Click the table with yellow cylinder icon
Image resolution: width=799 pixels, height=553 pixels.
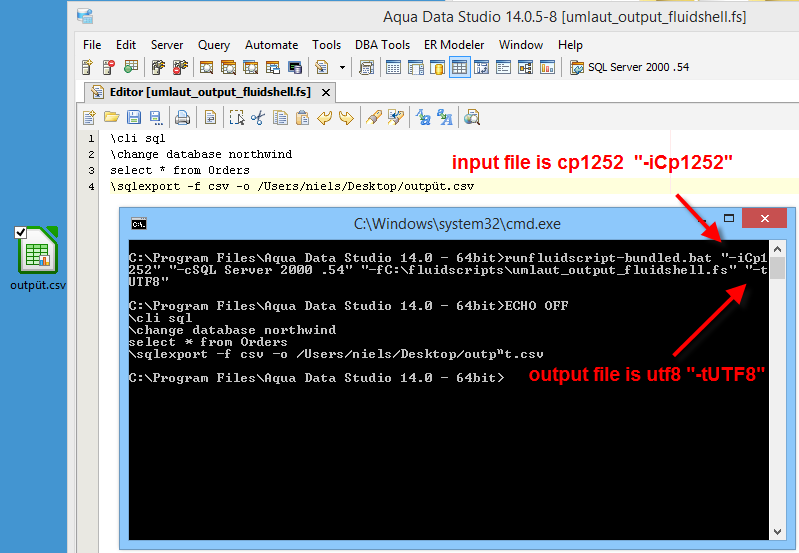pyautogui.click(x=437, y=67)
